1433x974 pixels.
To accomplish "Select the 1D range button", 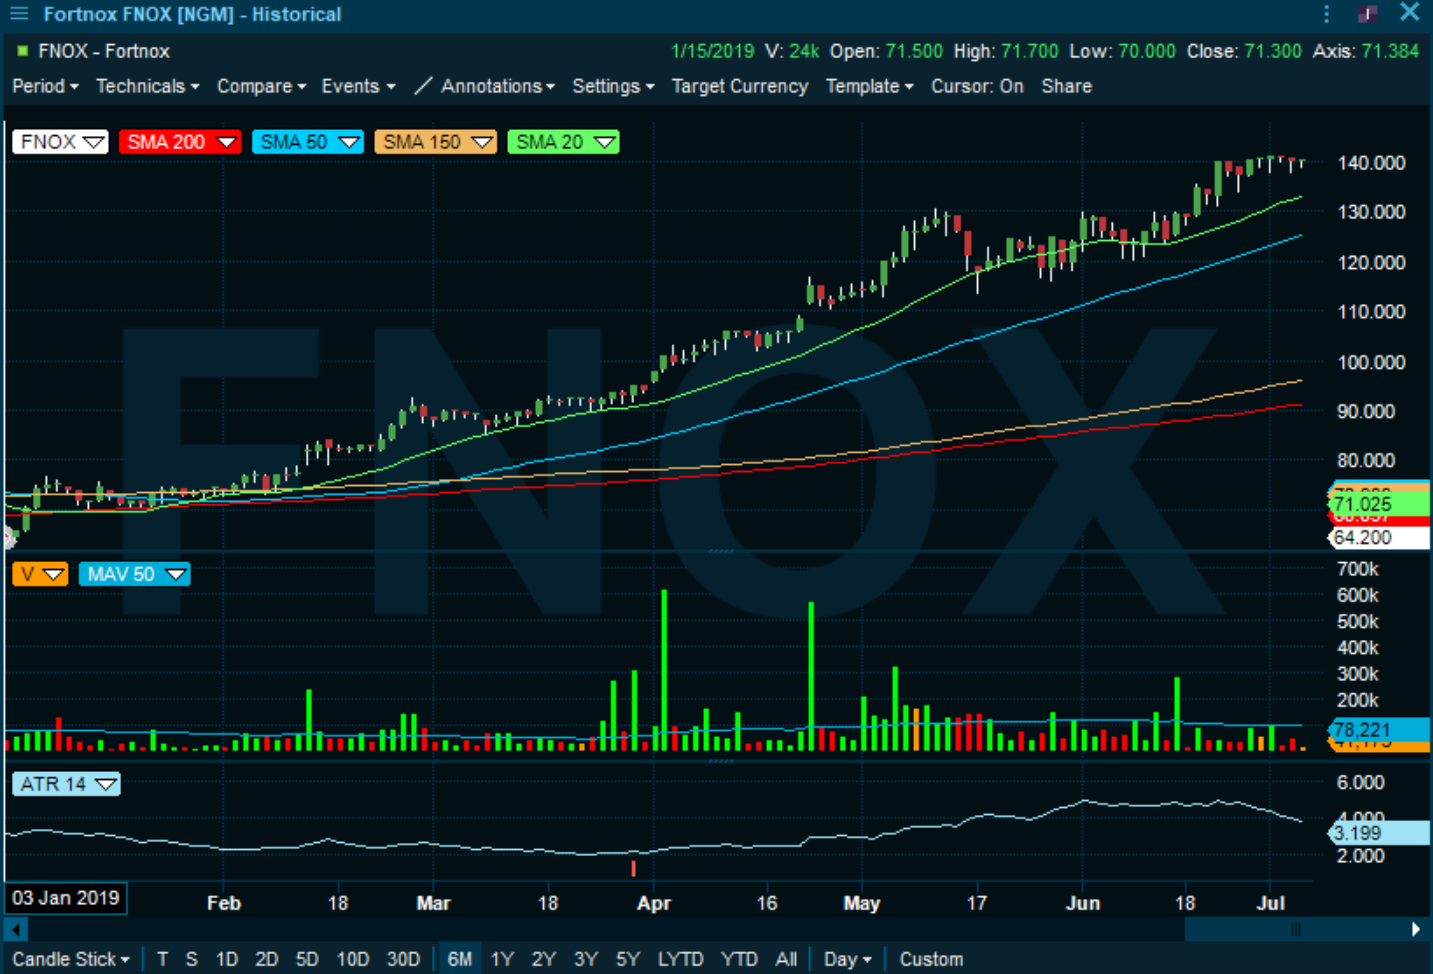I will (x=227, y=959).
